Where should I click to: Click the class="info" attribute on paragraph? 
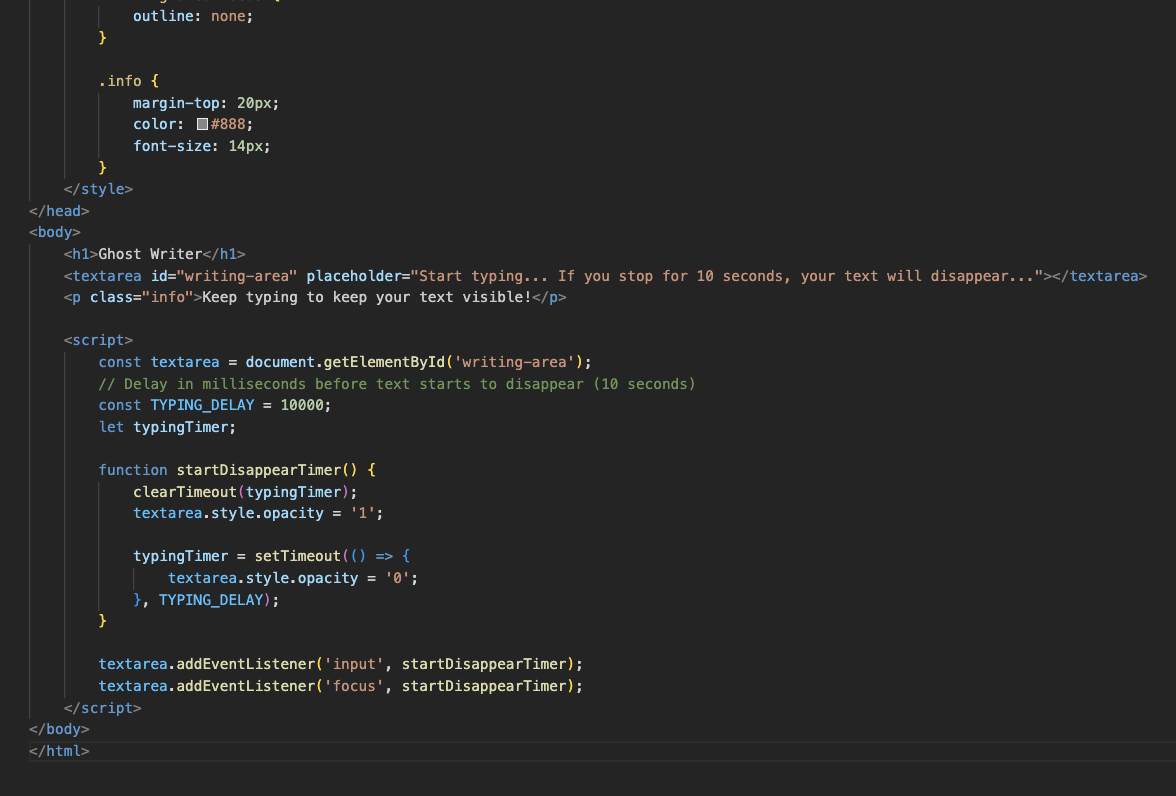coord(142,297)
